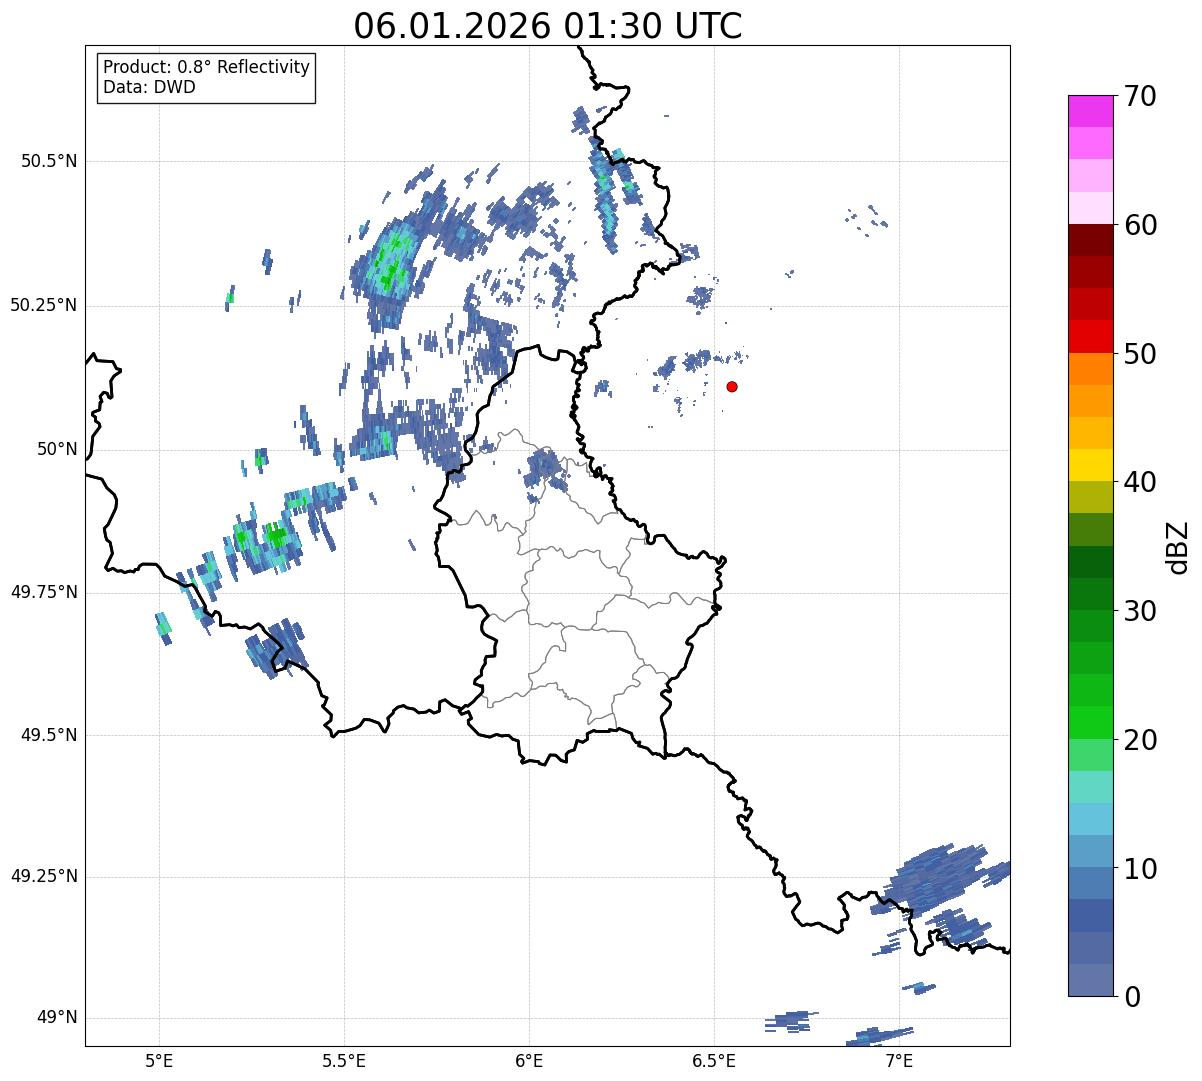Select the turquoise colorbar segment between 10 and 20

pos(1090,787)
